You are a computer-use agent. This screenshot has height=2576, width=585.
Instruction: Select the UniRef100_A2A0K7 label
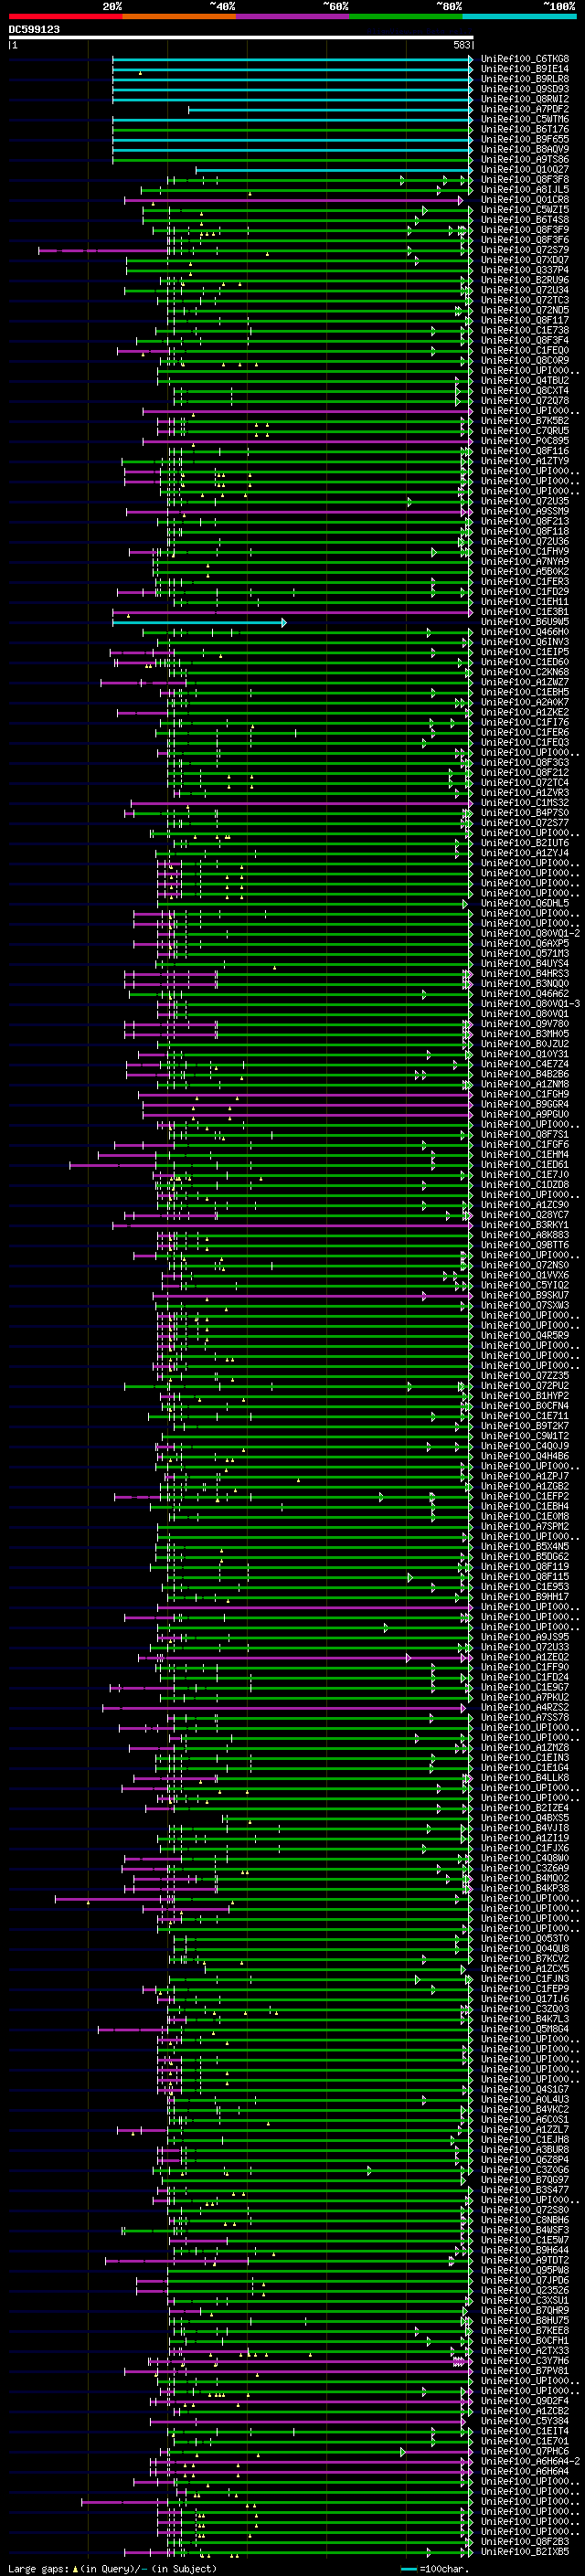[525, 702]
